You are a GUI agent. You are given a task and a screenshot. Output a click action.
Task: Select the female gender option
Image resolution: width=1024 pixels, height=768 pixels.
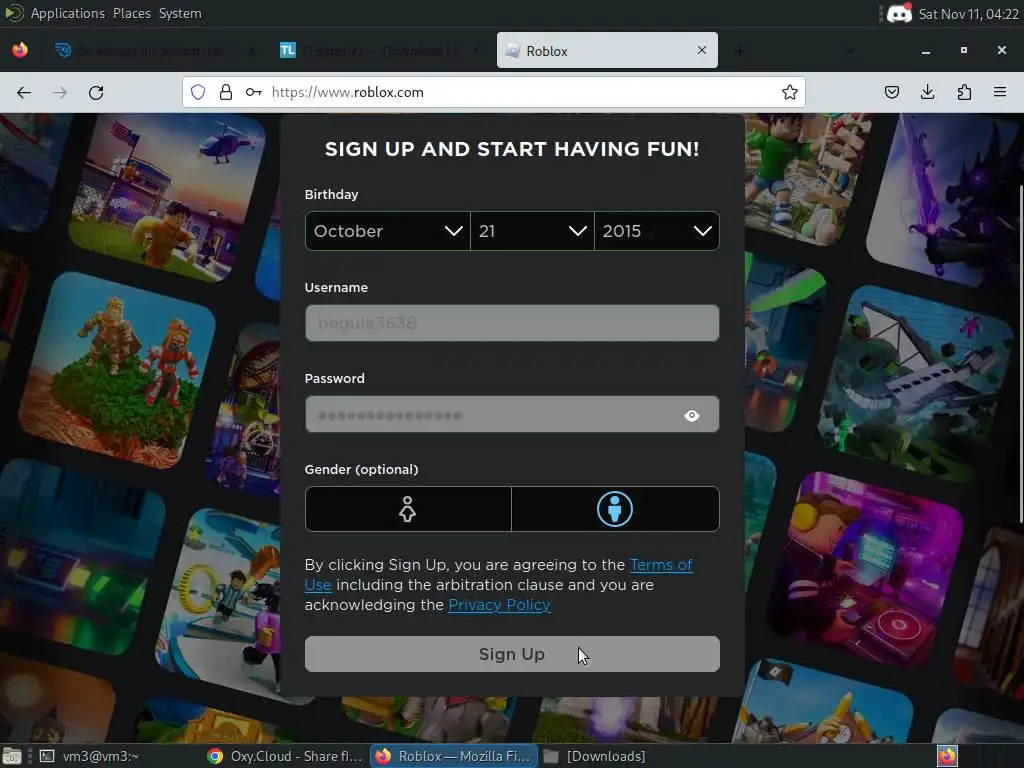click(408, 509)
